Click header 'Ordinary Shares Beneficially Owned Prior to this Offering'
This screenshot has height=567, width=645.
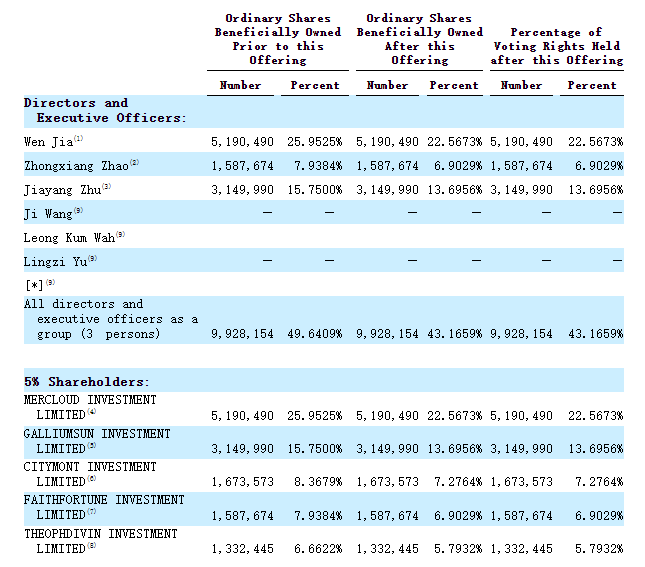pos(278,40)
